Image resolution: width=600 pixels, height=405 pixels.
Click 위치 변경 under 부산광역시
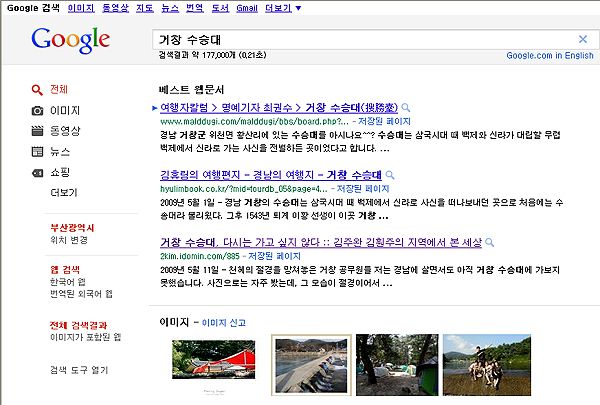pyautogui.click(x=69, y=240)
